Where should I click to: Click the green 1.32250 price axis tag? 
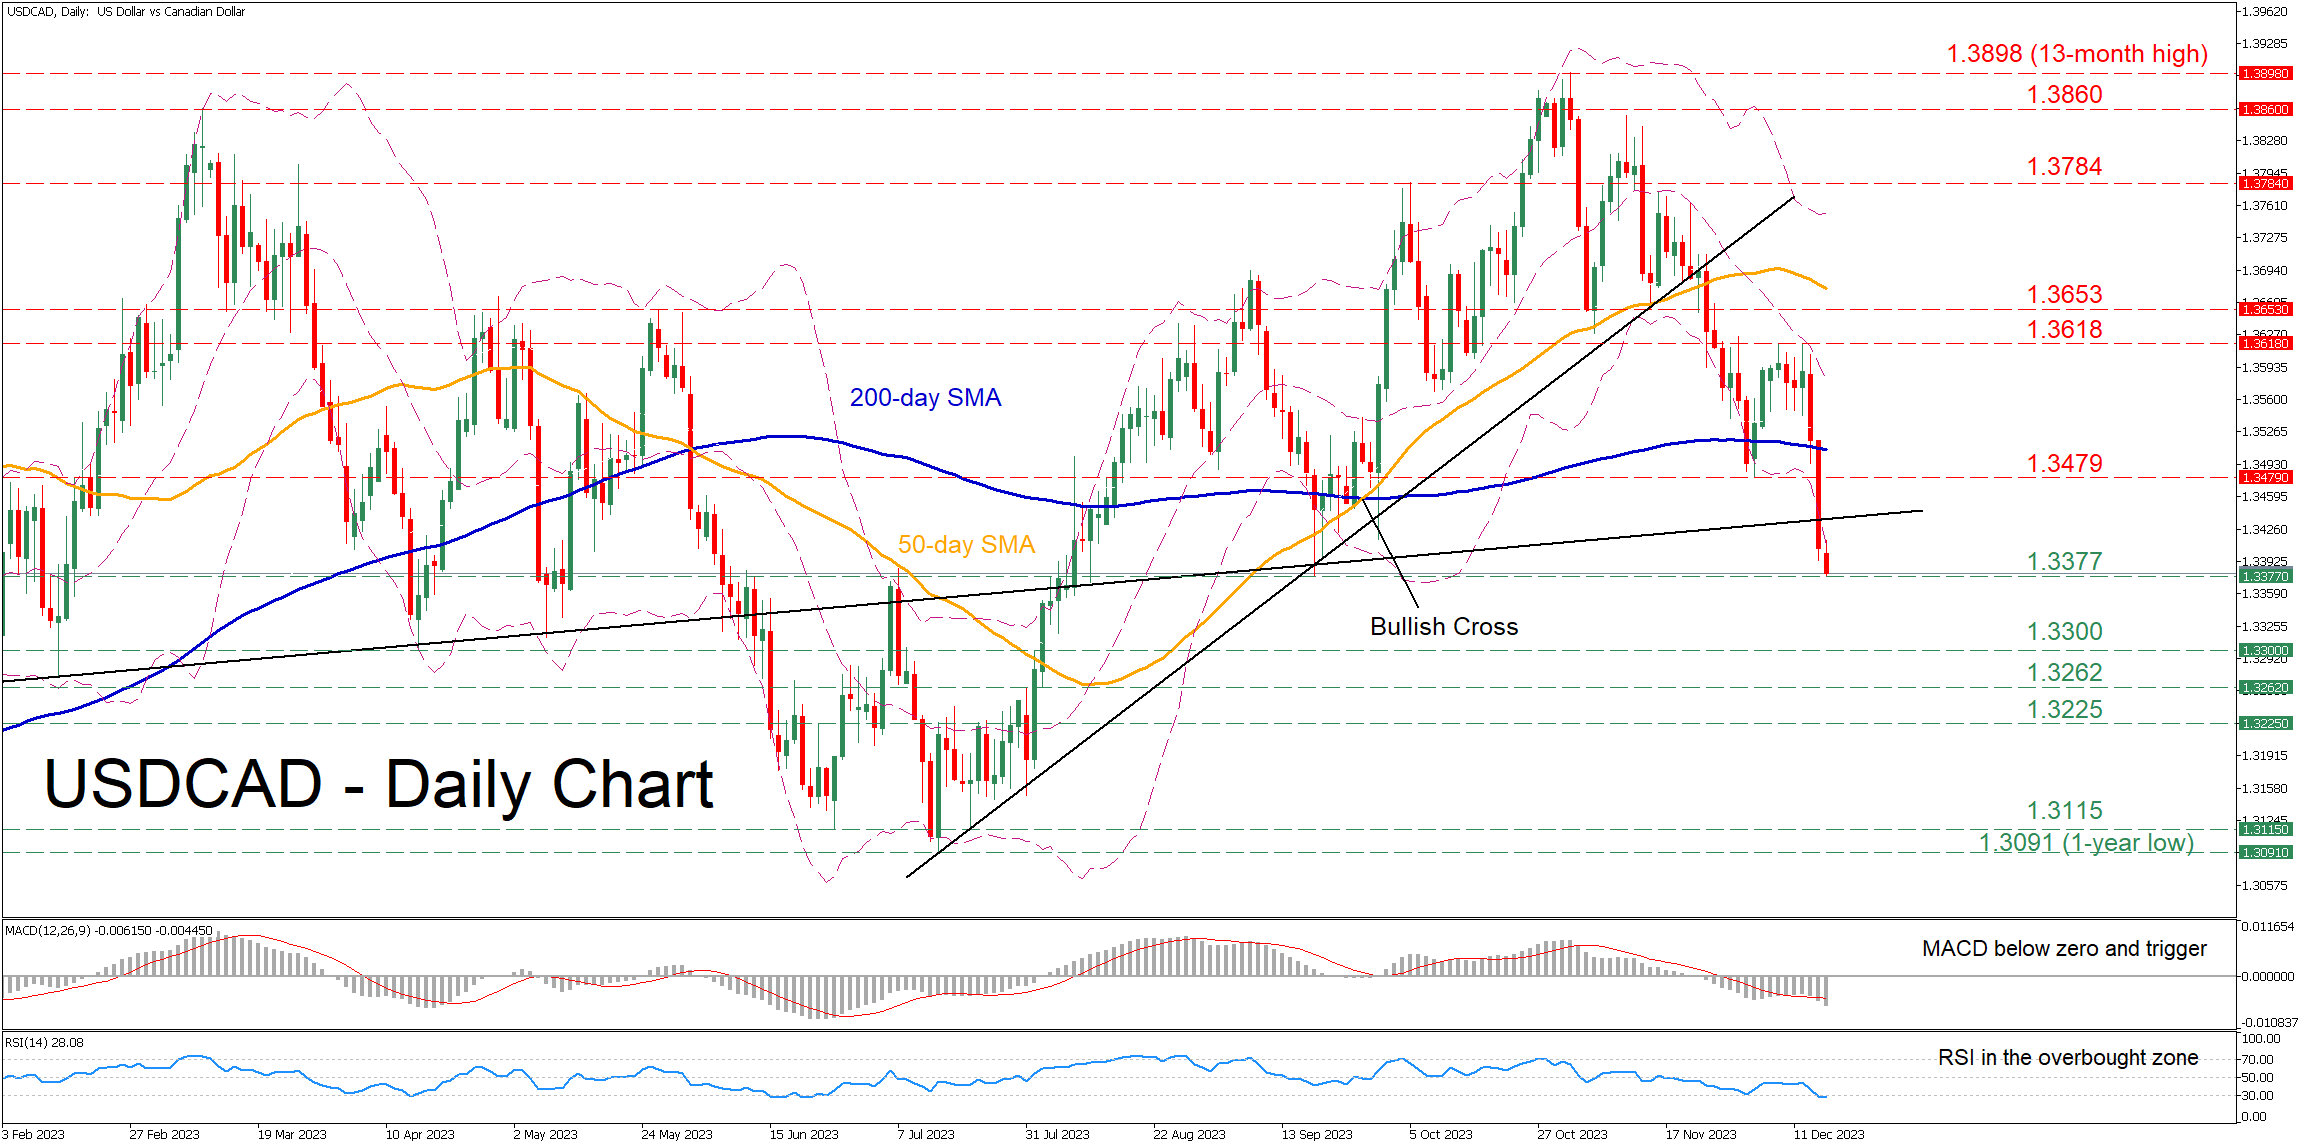[2264, 724]
